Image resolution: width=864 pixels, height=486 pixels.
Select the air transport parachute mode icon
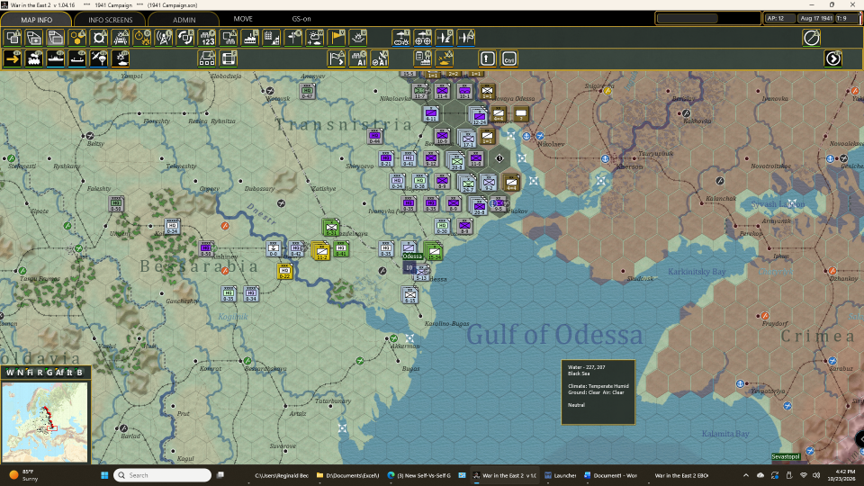click(99, 58)
